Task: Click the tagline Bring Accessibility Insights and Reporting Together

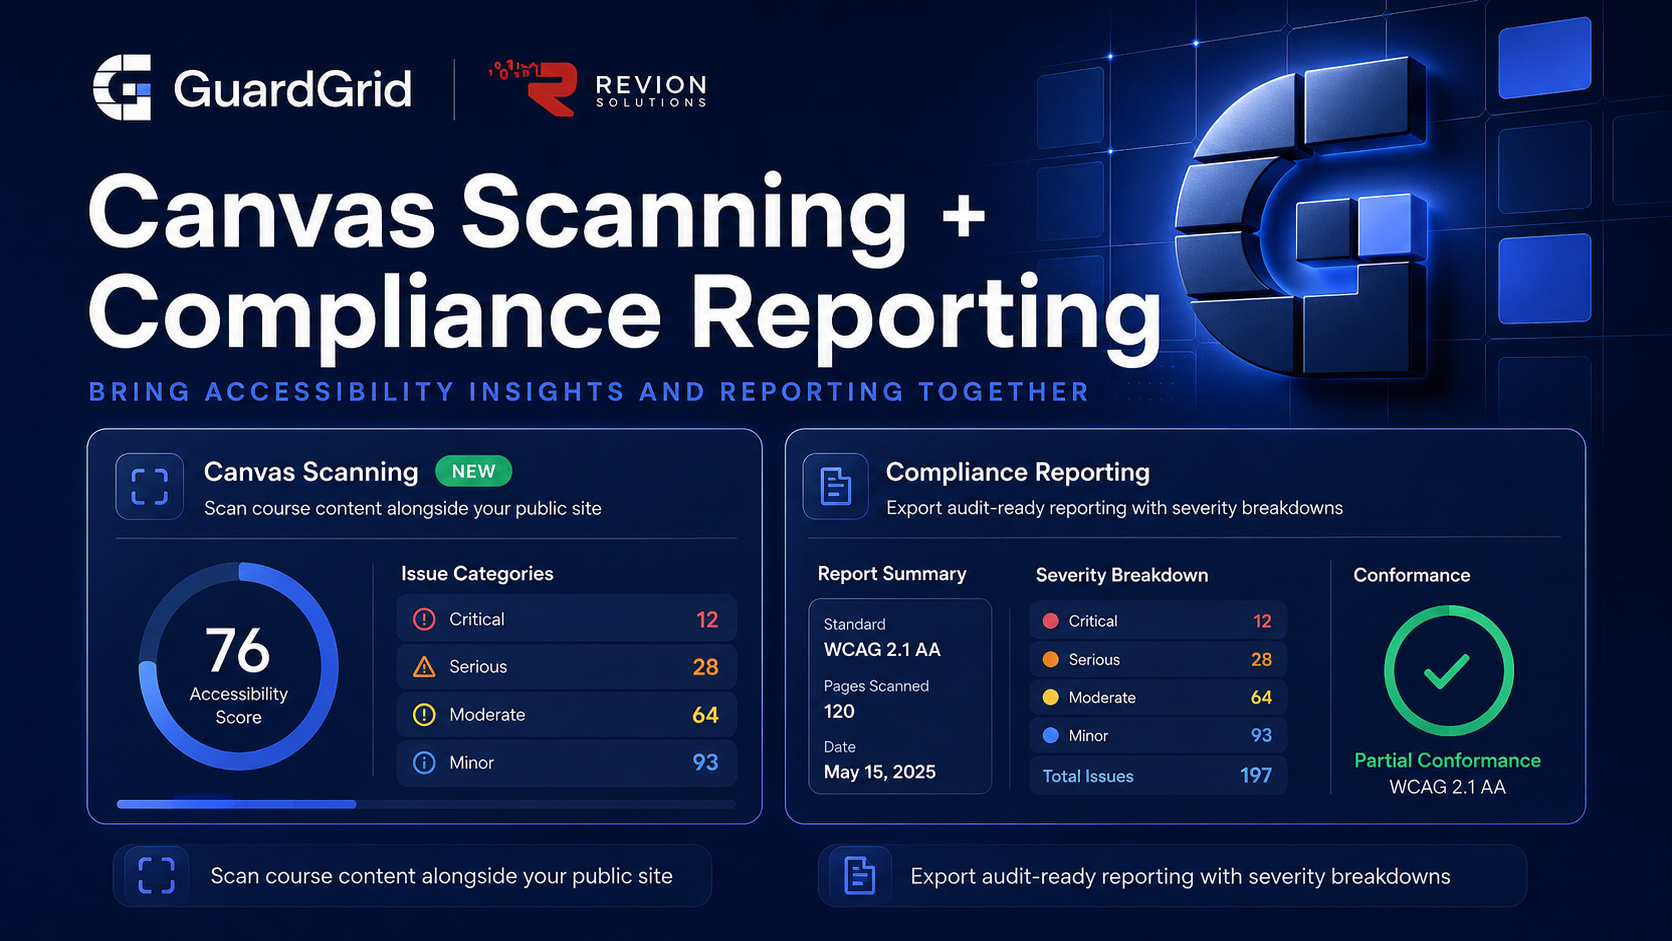Action: click(x=589, y=392)
